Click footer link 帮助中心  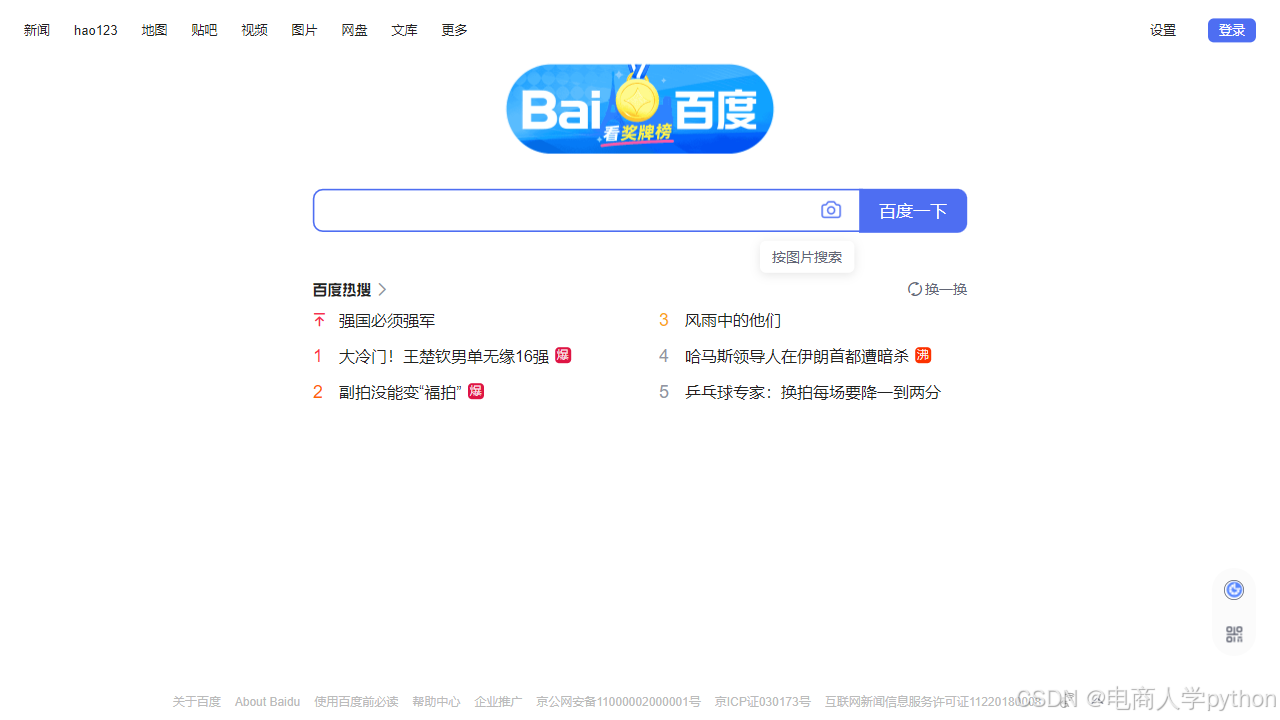coord(436,702)
